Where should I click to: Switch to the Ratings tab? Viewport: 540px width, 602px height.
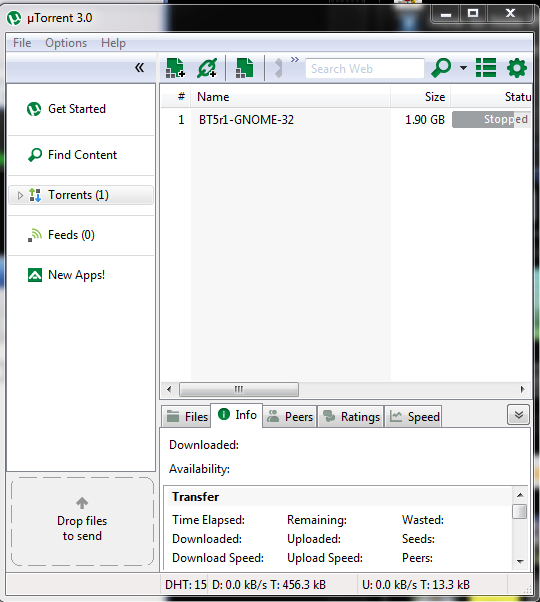coord(351,417)
